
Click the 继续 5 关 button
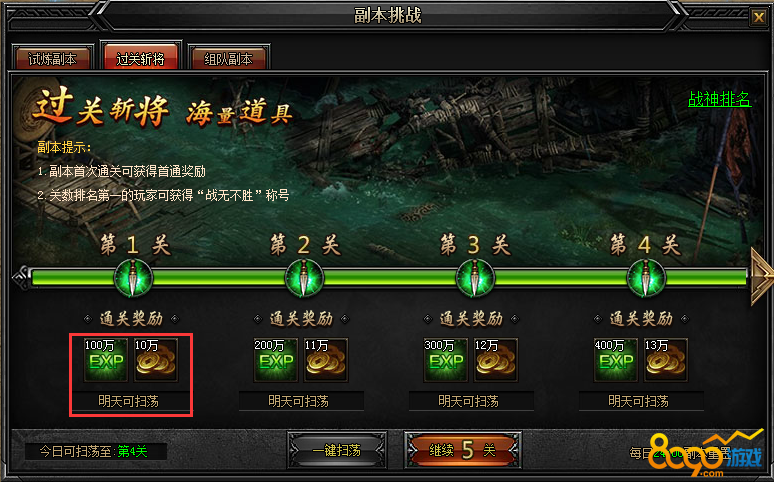(462, 449)
